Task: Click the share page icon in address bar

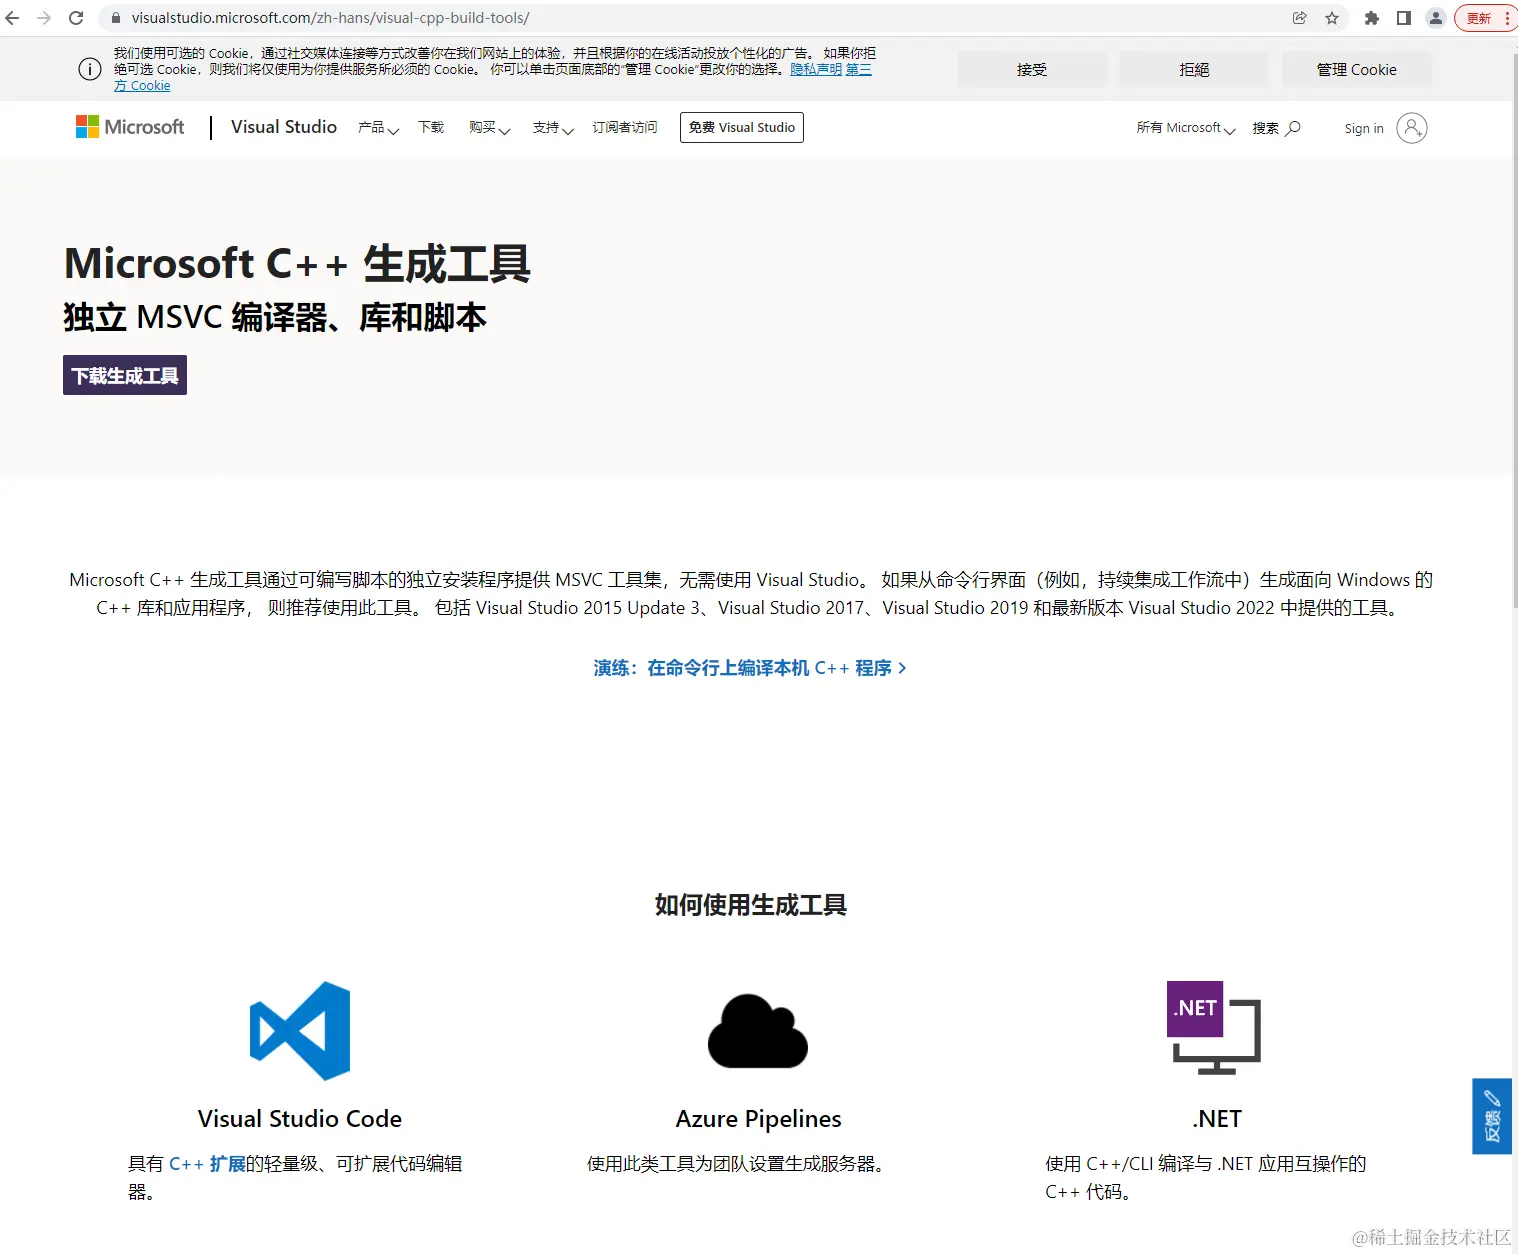Action: pos(1300,18)
